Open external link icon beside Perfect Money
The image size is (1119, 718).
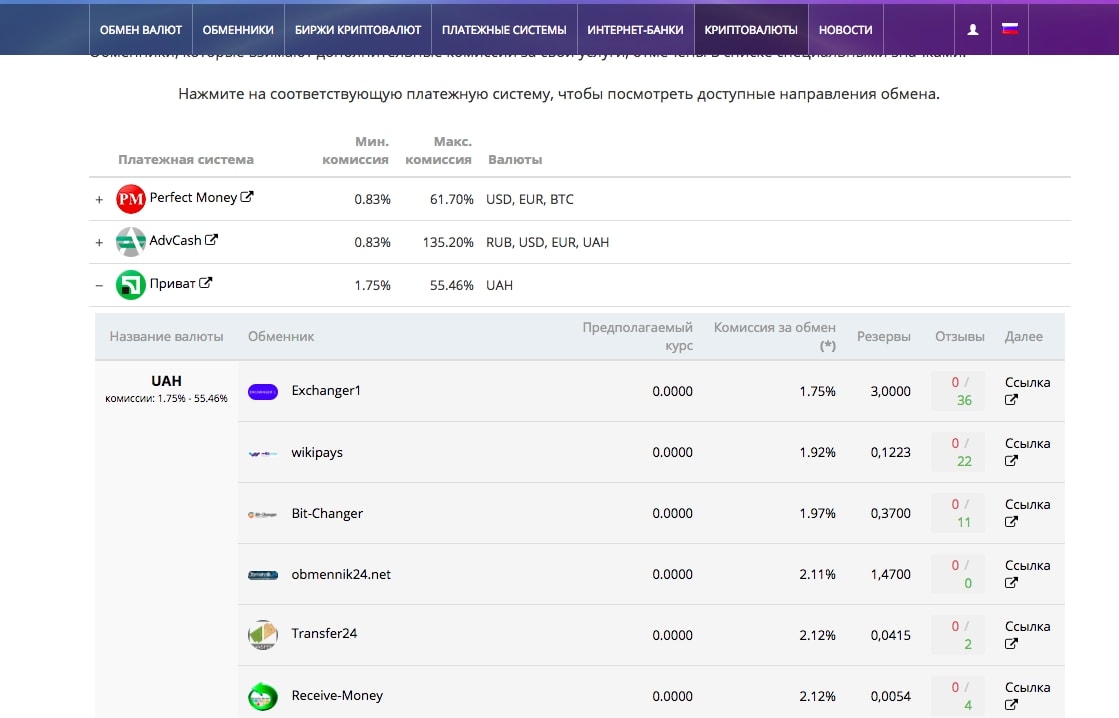247,197
